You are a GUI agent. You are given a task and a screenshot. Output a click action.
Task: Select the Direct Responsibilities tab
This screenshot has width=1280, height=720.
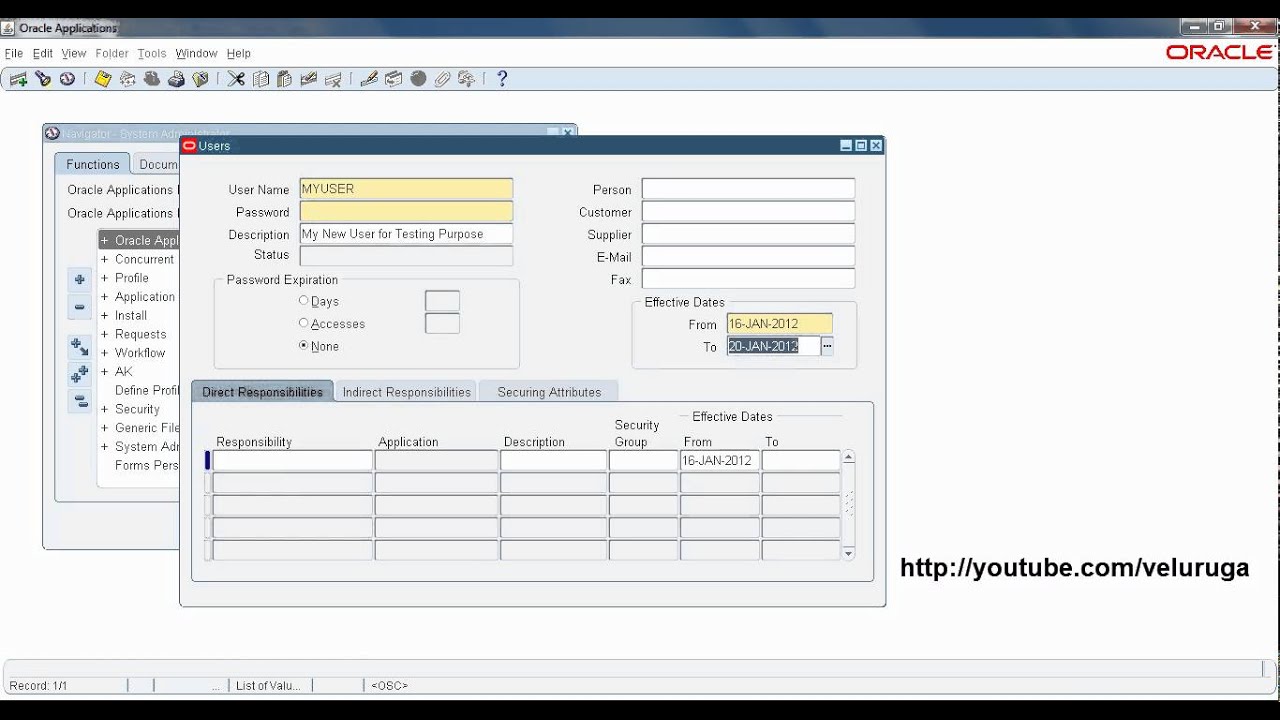[x=262, y=392]
